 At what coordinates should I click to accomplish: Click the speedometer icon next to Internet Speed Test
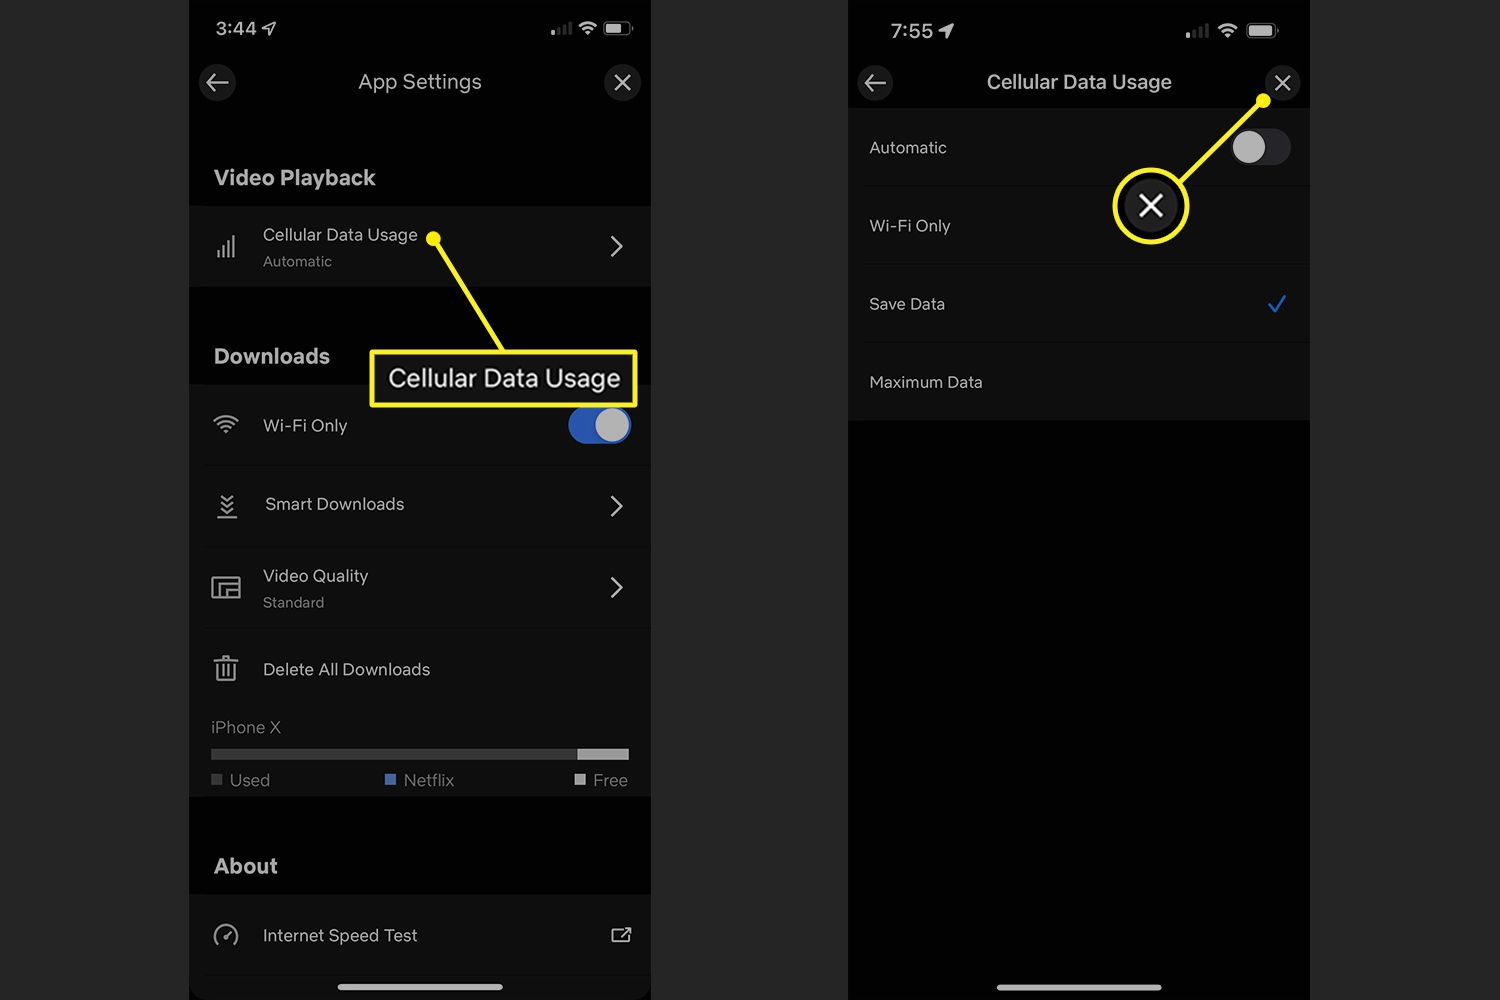(226, 935)
